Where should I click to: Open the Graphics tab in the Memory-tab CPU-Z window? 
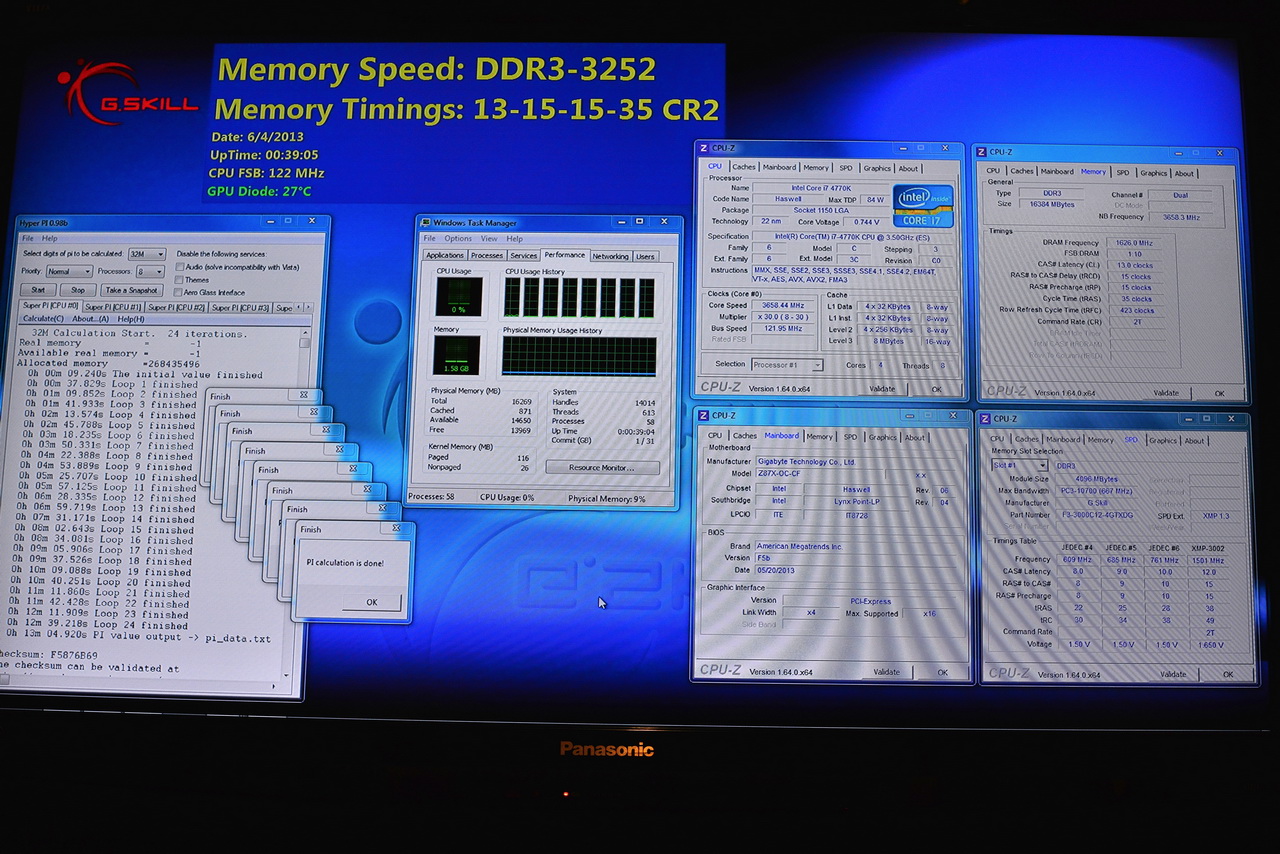(x=1154, y=172)
